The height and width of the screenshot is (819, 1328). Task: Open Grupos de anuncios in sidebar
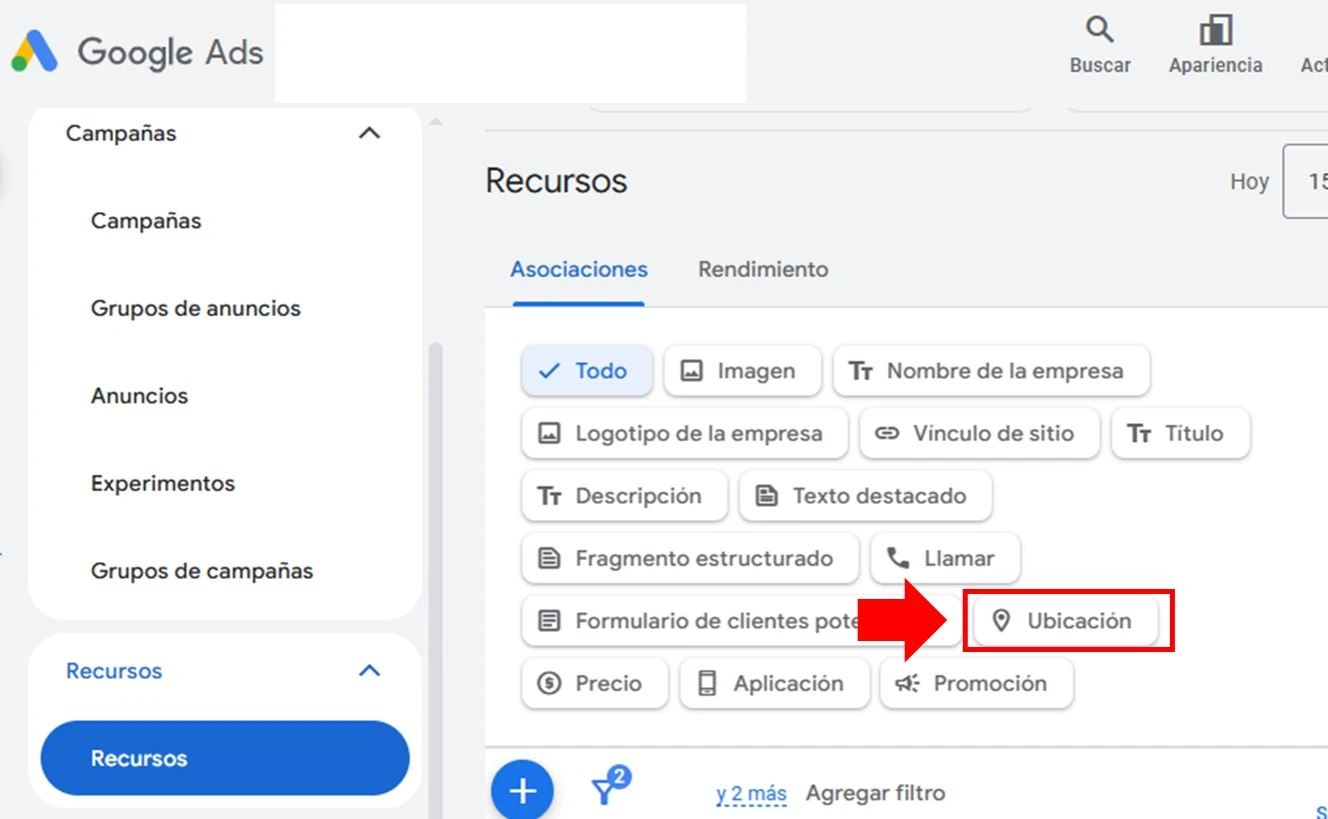[x=196, y=308]
